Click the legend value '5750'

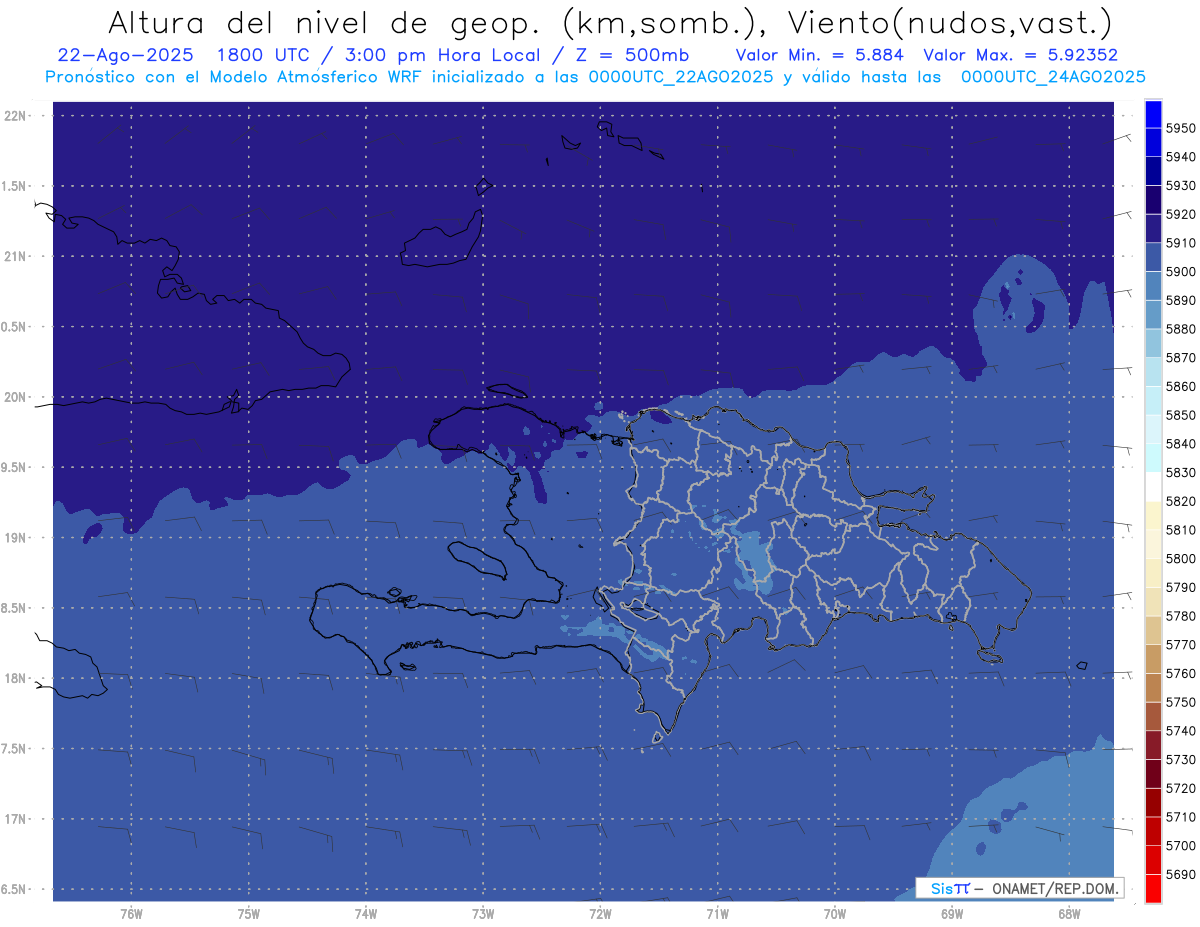pos(1181,702)
